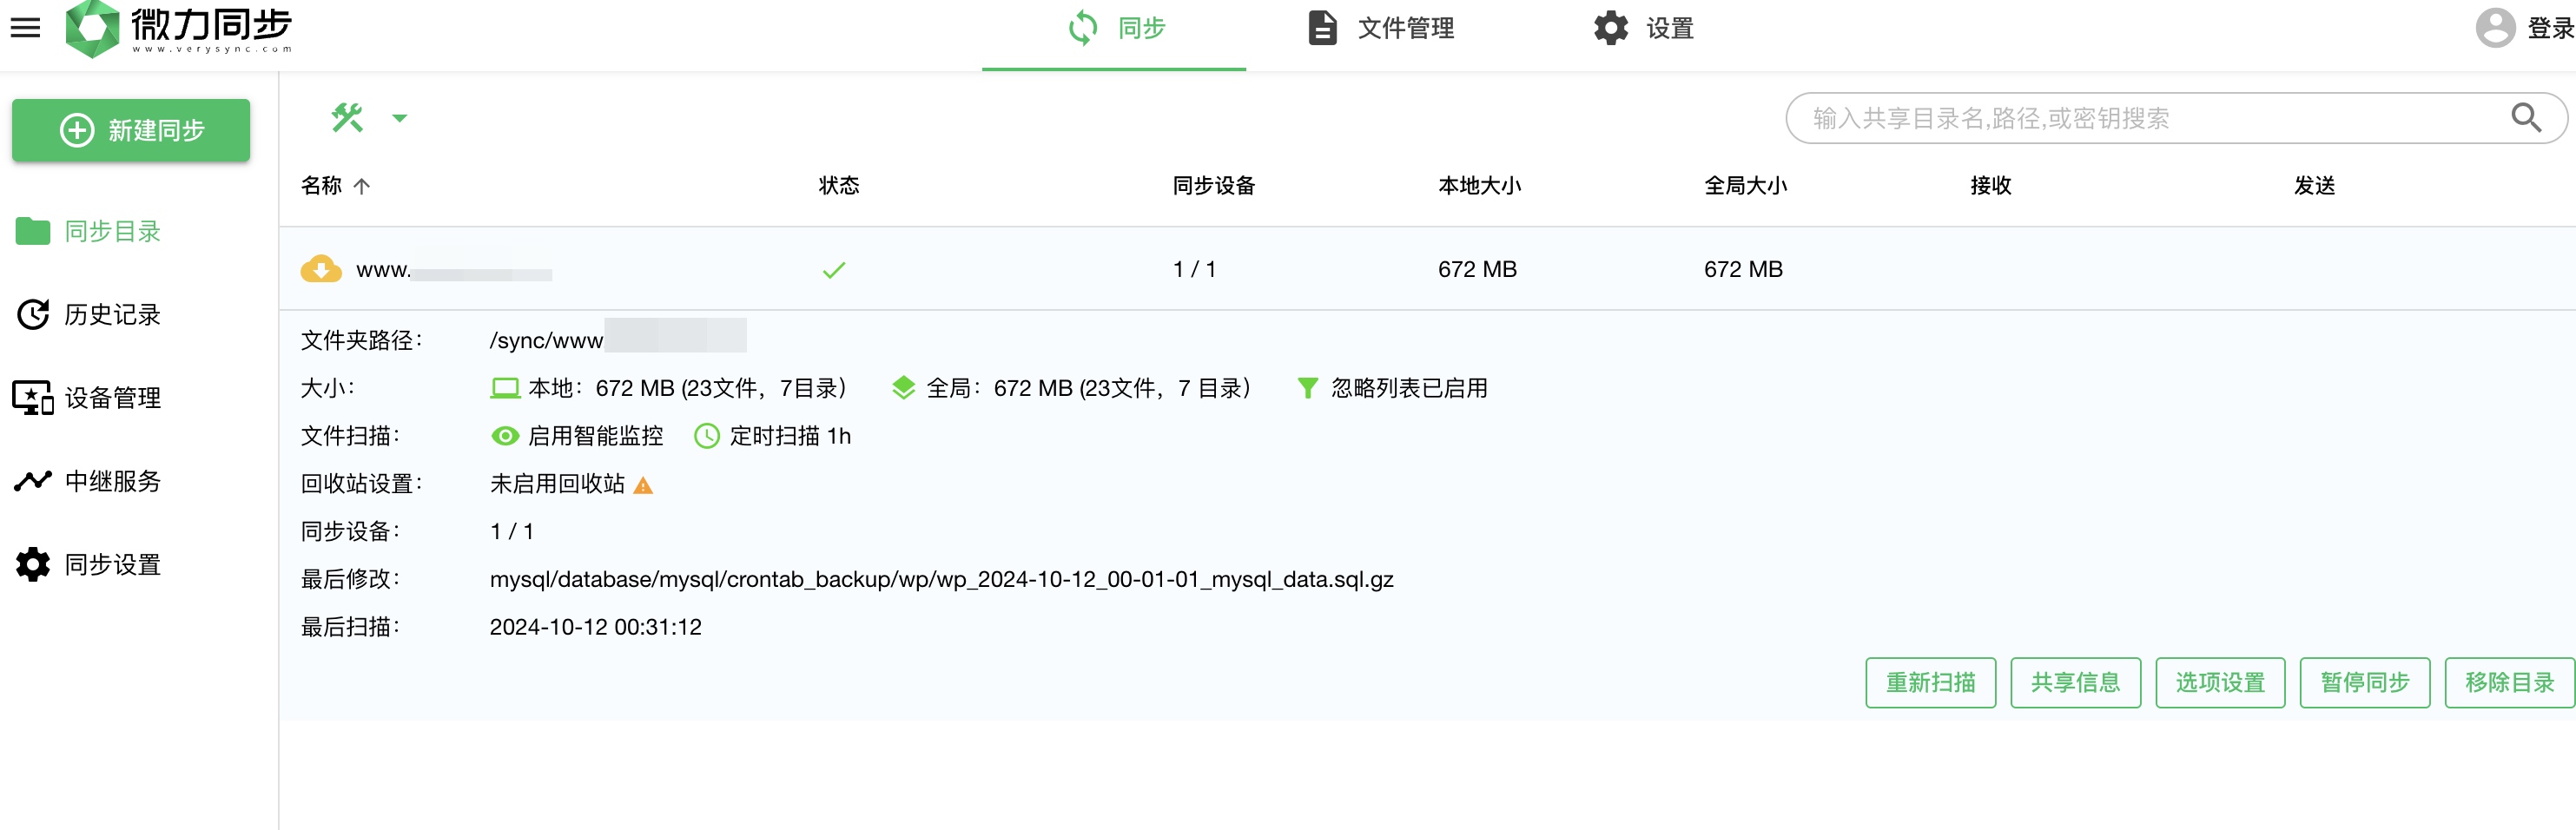Open 同步设置 in the sidebar
The height and width of the screenshot is (830, 2576).
[113, 565]
